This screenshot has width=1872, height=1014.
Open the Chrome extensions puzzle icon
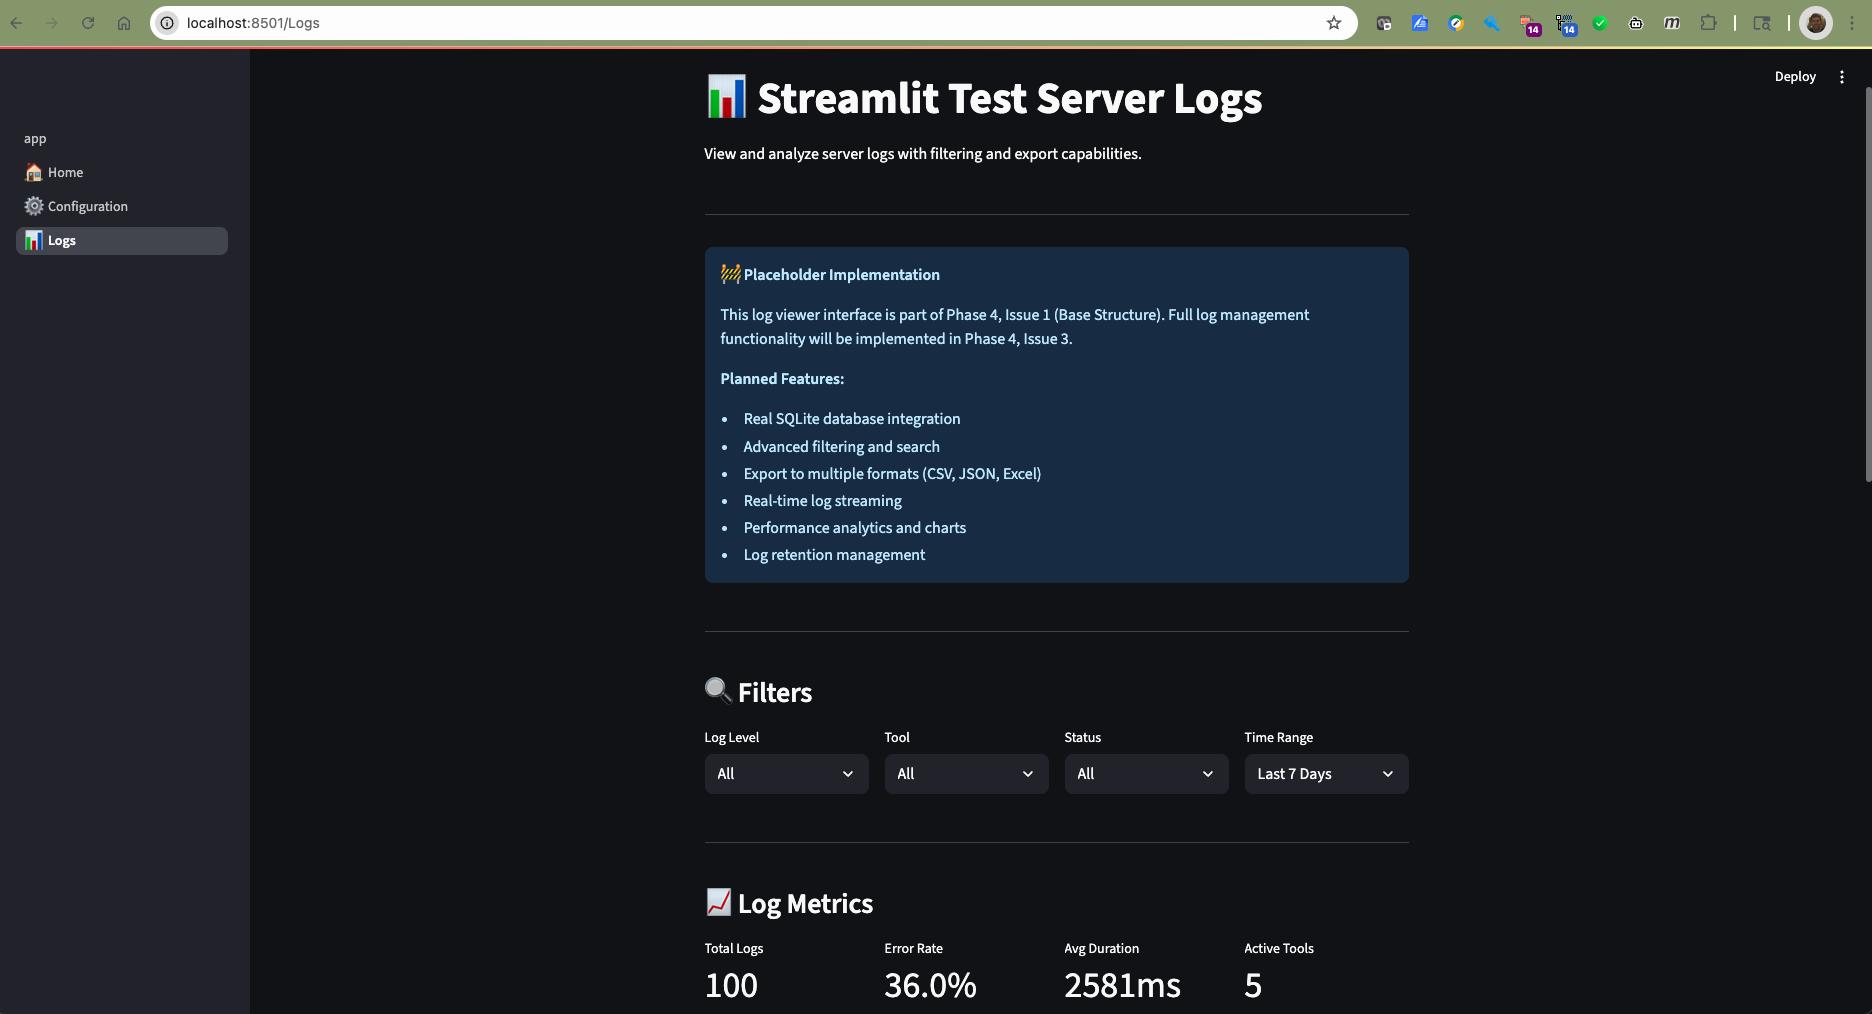pos(1709,23)
